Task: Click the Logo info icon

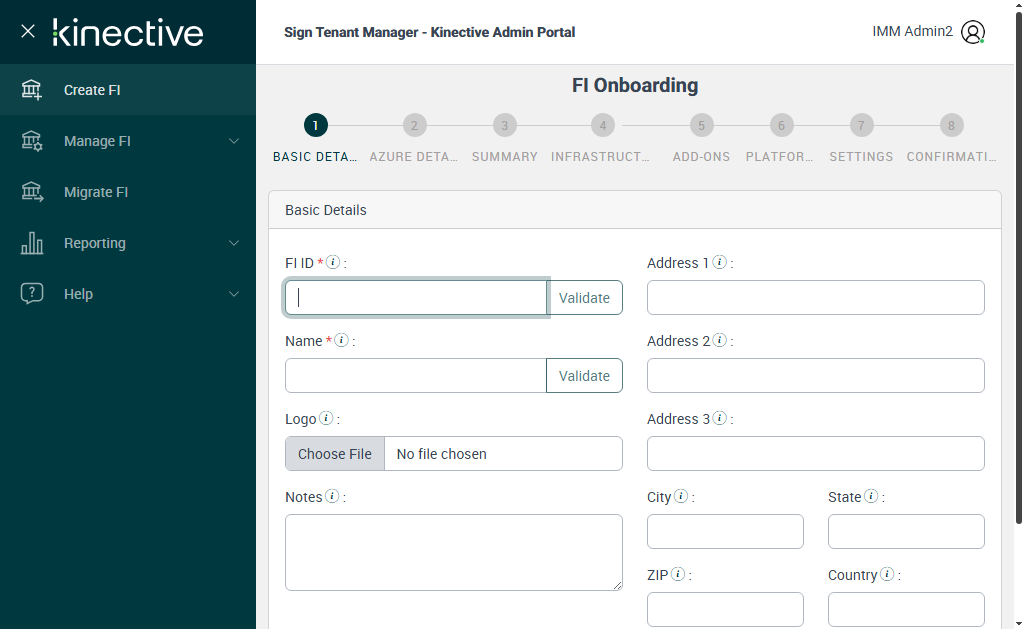Action: point(326,418)
